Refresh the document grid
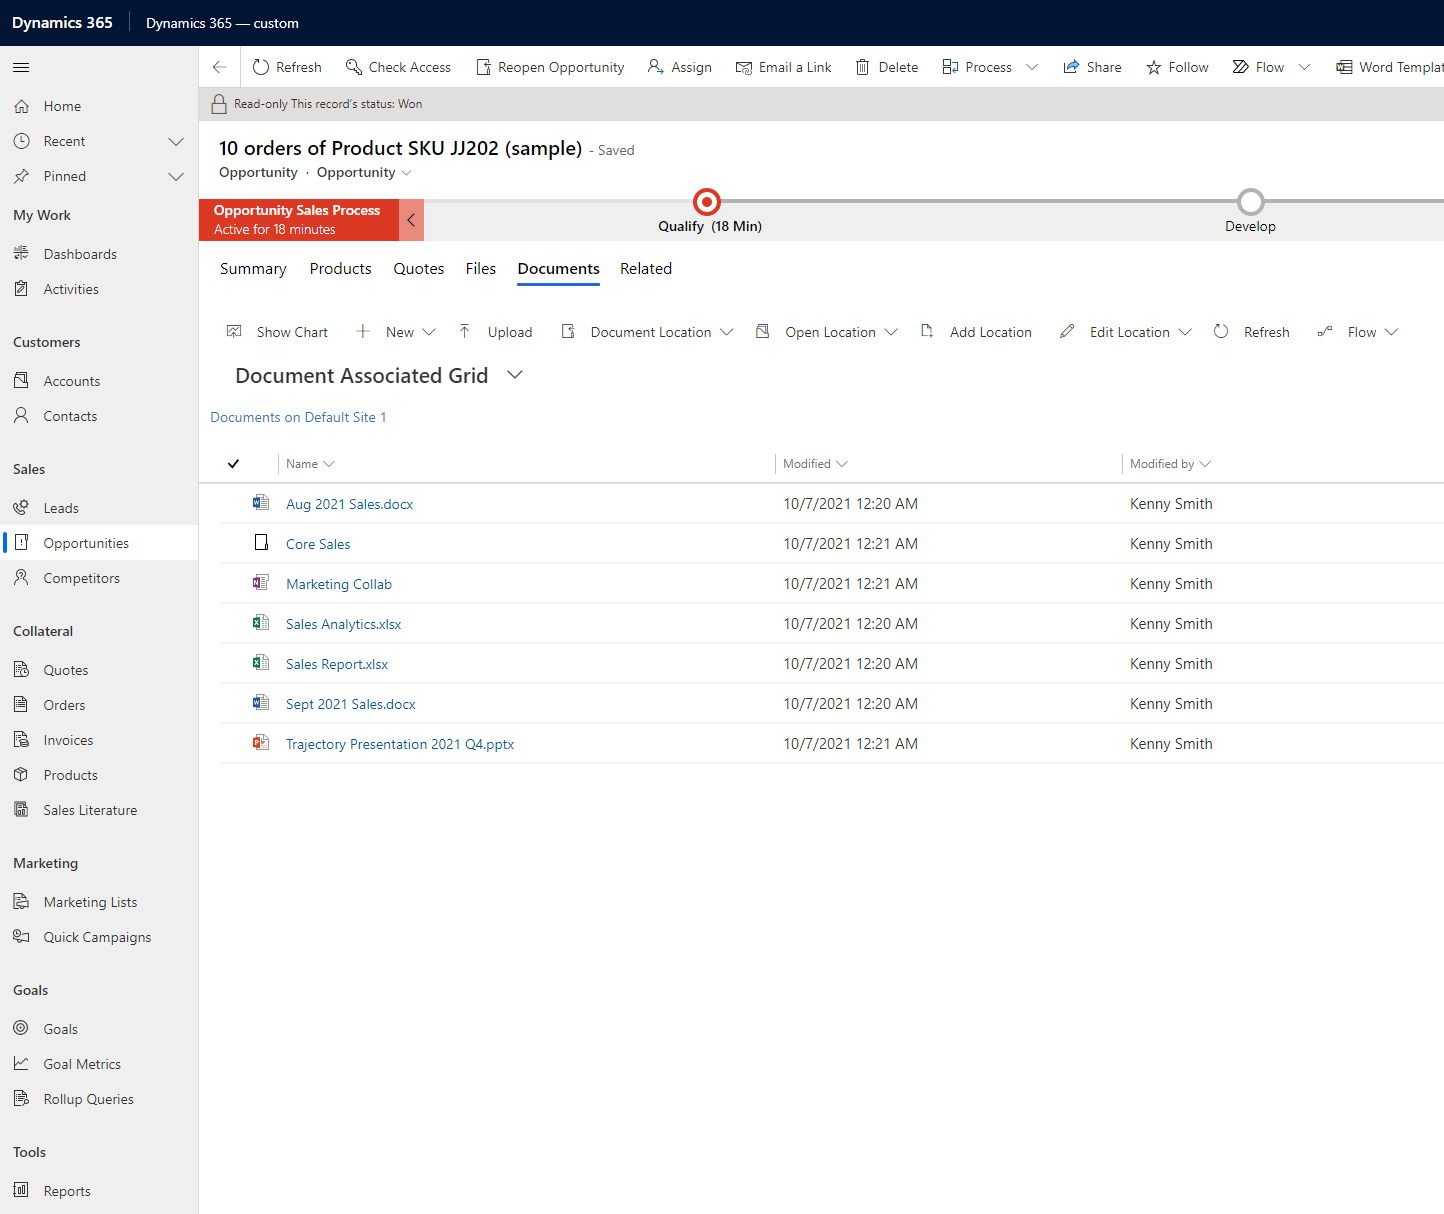The height and width of the screenshot is (1214, 1444). click(x=1252, y=332)
